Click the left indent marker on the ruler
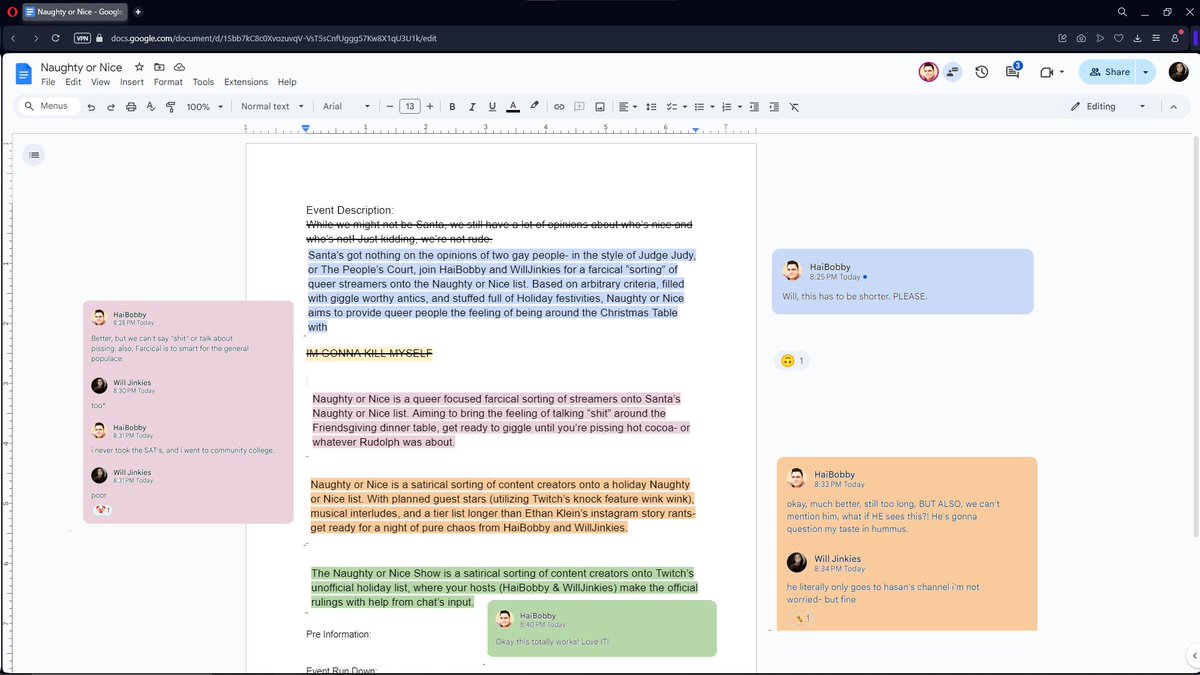The height and width of the screenshot is (675, 1200). tap(306, 128)
